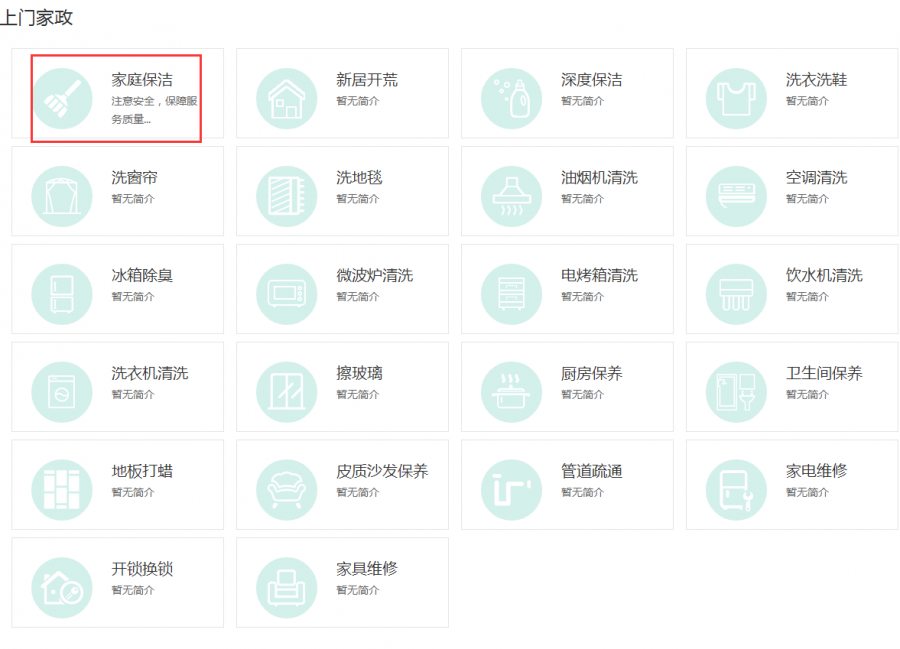
Task: Click the house icon for 新居开荒
Action: pos(286,99)
